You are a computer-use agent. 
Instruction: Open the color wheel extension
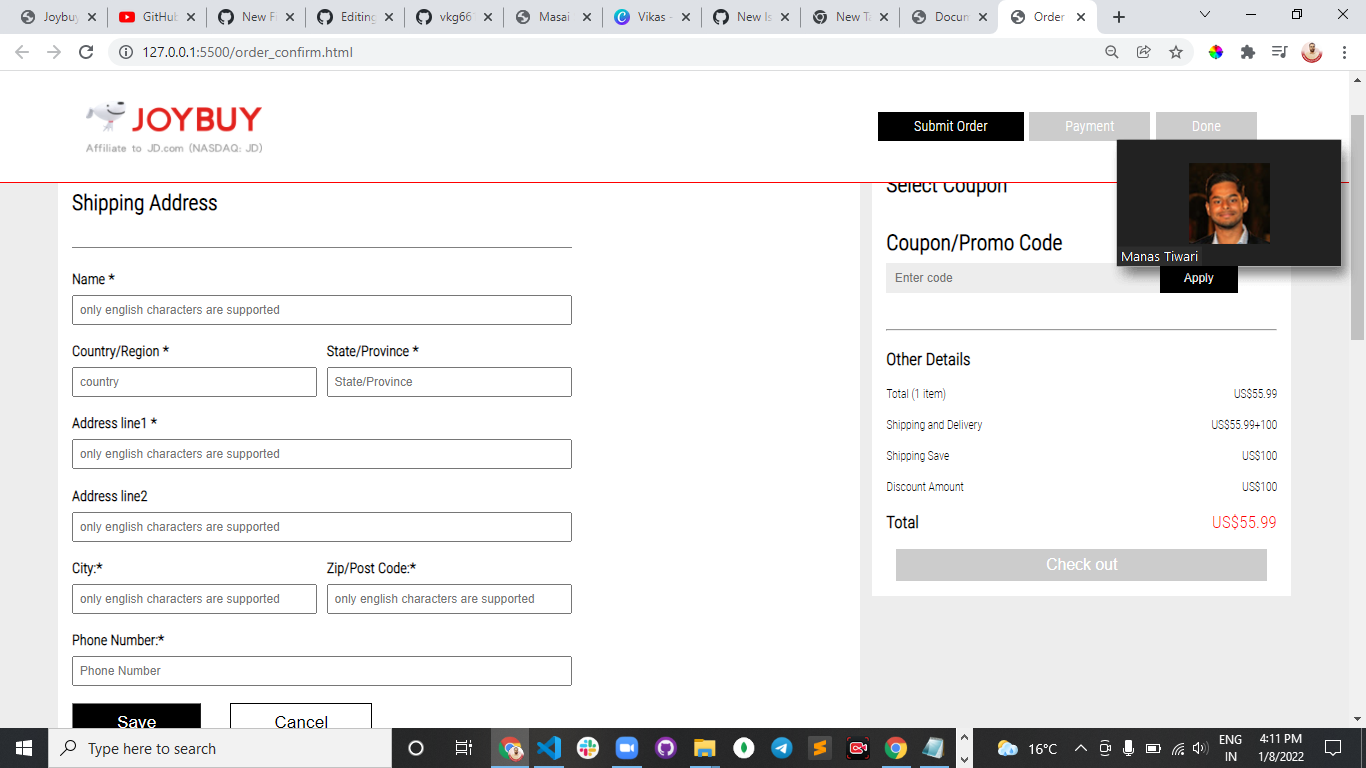1216,51
